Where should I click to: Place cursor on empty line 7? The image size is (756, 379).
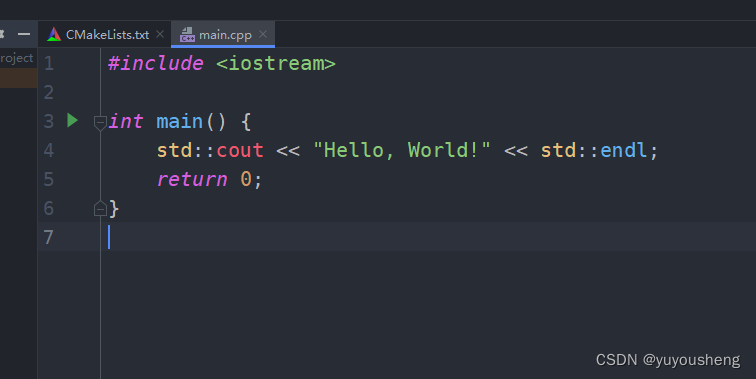(x=428, y=237)
